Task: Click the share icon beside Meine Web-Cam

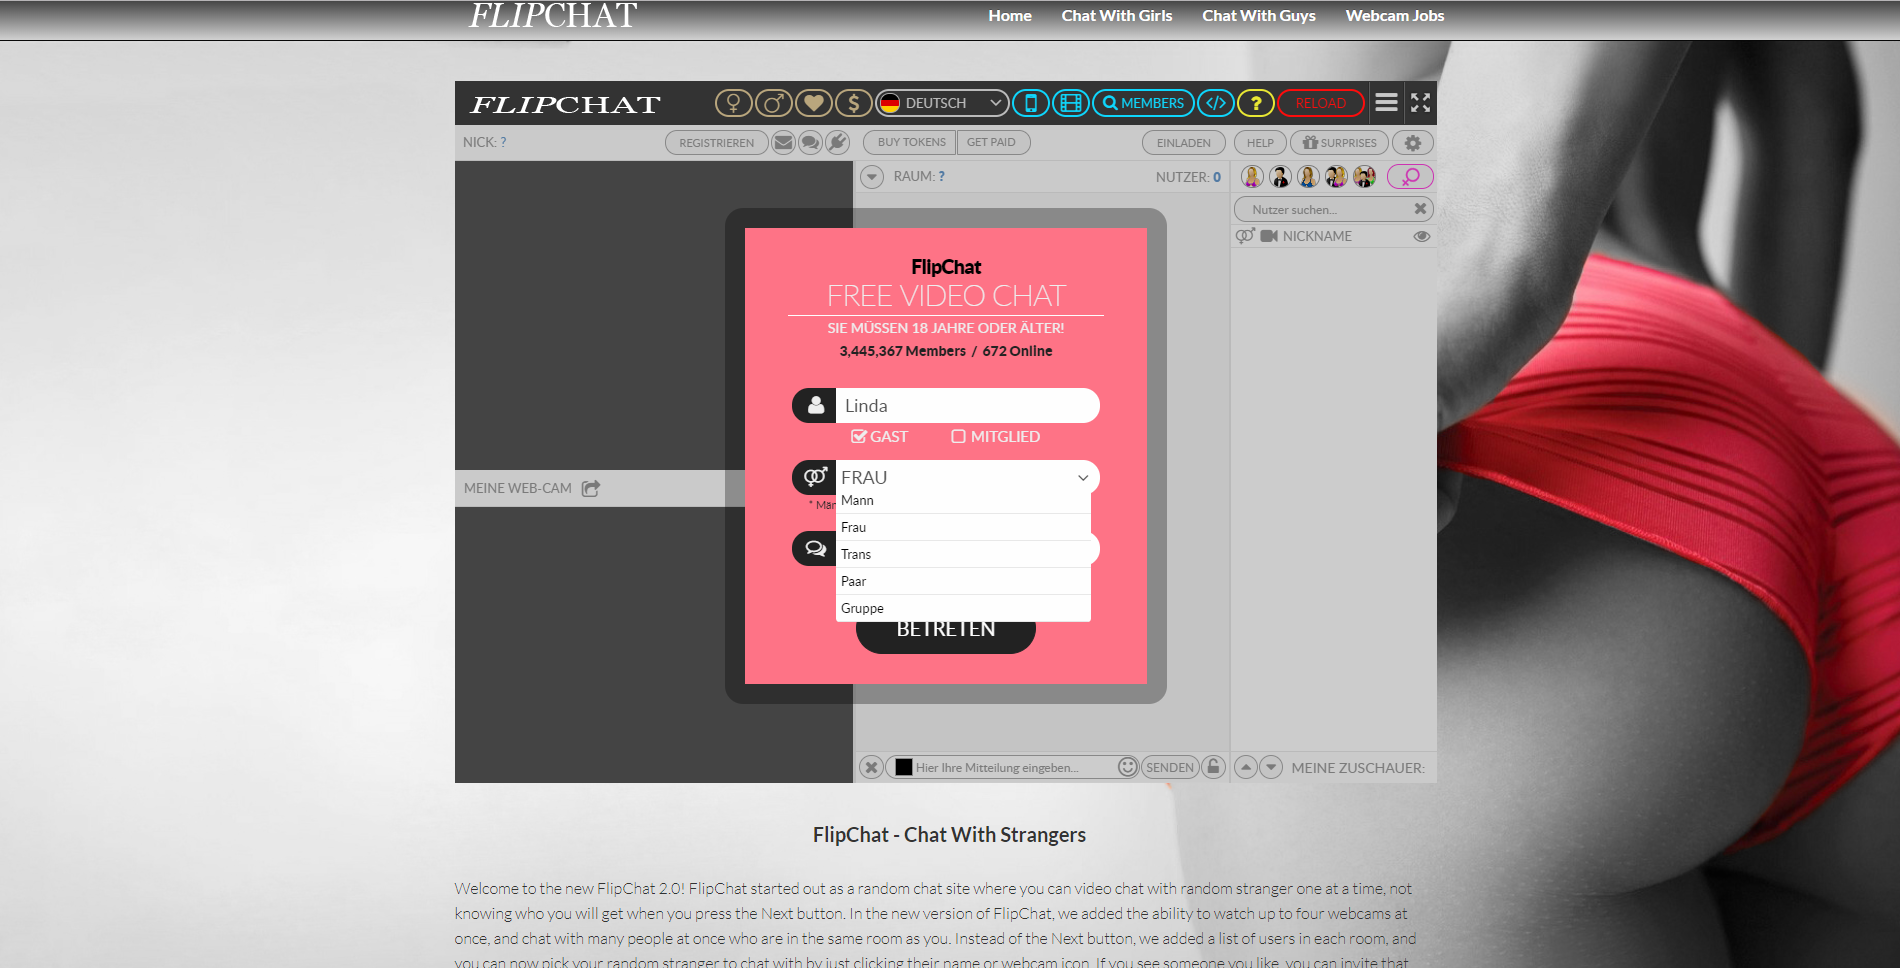Action: (591, 488)
